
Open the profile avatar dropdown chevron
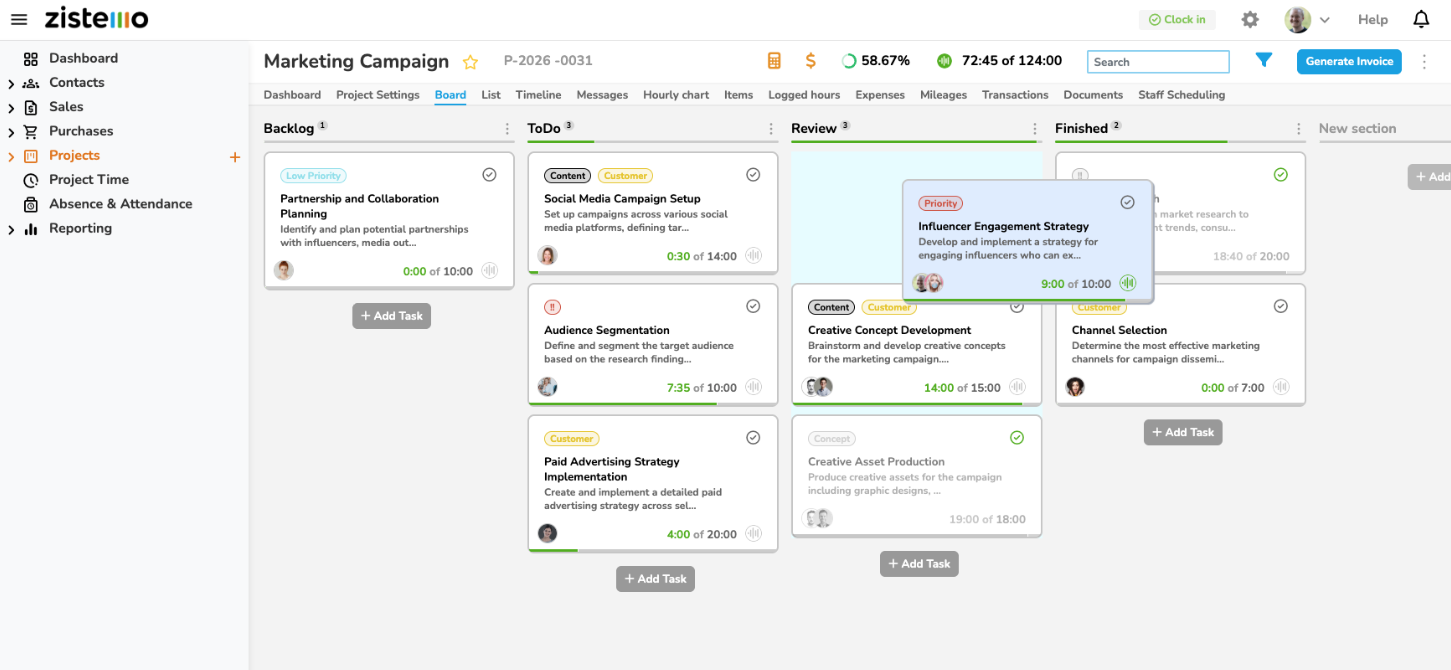pos(1324,19)
